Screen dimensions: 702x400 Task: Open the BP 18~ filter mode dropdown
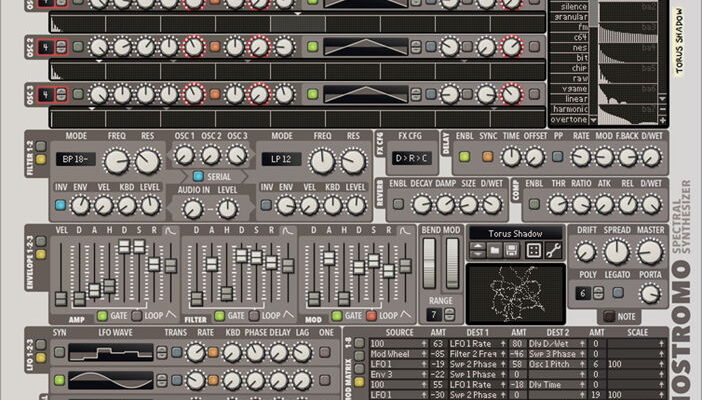coord(76,158)
